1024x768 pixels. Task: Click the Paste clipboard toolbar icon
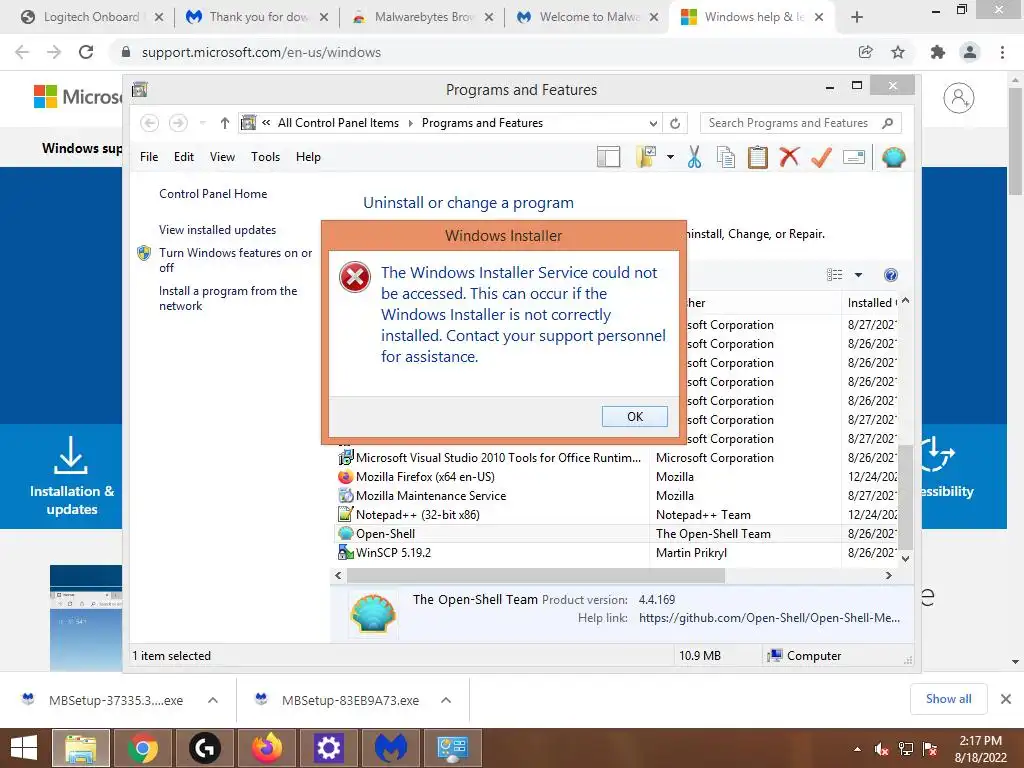[x=757, y=157]
